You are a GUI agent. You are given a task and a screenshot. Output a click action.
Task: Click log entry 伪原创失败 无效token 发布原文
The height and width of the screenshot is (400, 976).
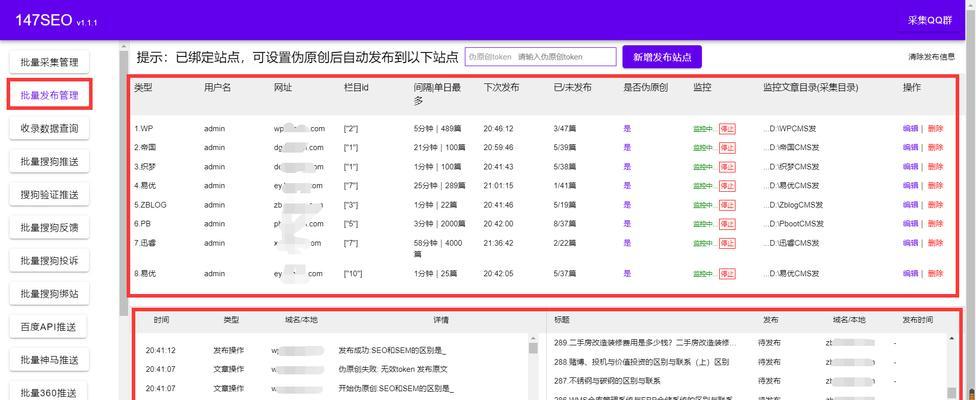pyautogui.click(x=393, y=369)
